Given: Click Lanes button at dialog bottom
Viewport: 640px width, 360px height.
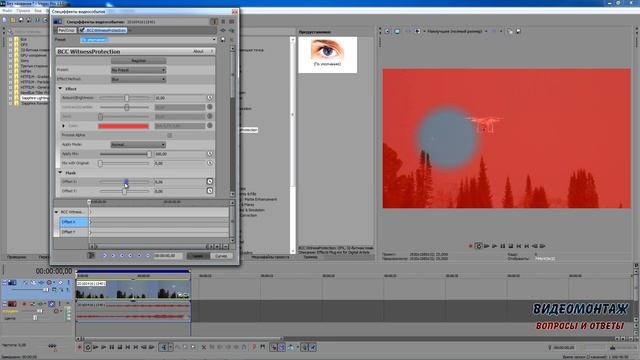Looking at the screenshot, I should [198, 256].
